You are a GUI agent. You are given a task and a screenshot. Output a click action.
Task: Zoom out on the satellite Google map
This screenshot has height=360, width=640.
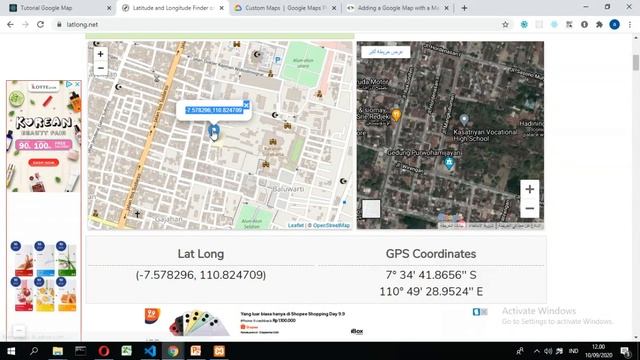tap(529, 209)
